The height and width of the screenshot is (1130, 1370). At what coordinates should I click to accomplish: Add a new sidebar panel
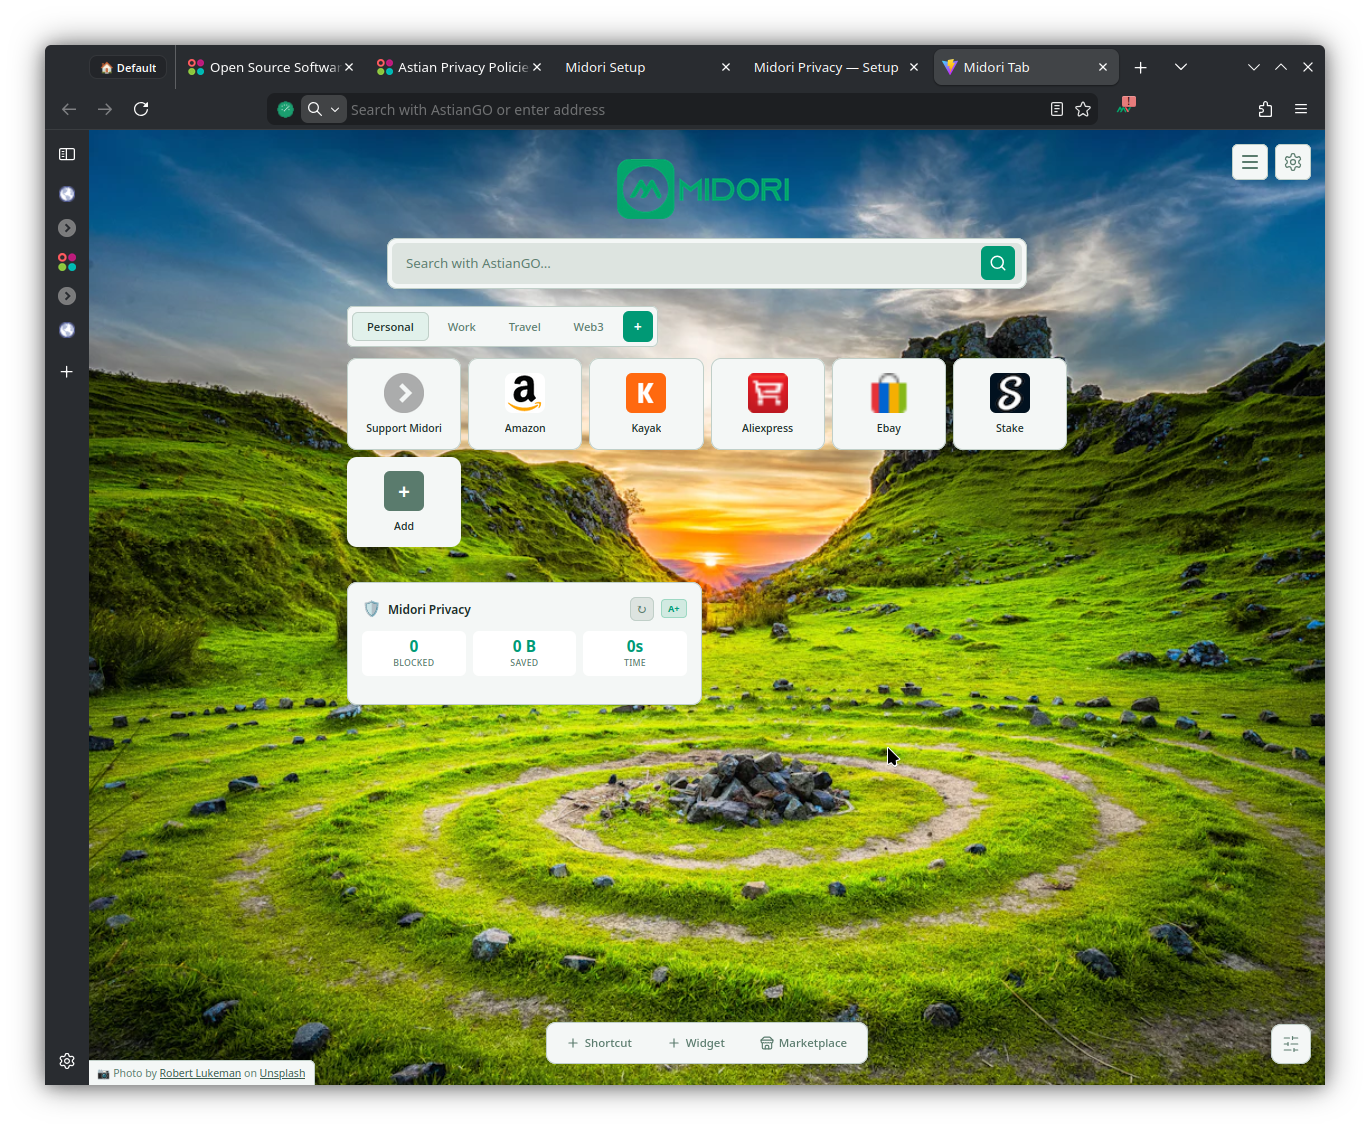(x=67, y=372)
